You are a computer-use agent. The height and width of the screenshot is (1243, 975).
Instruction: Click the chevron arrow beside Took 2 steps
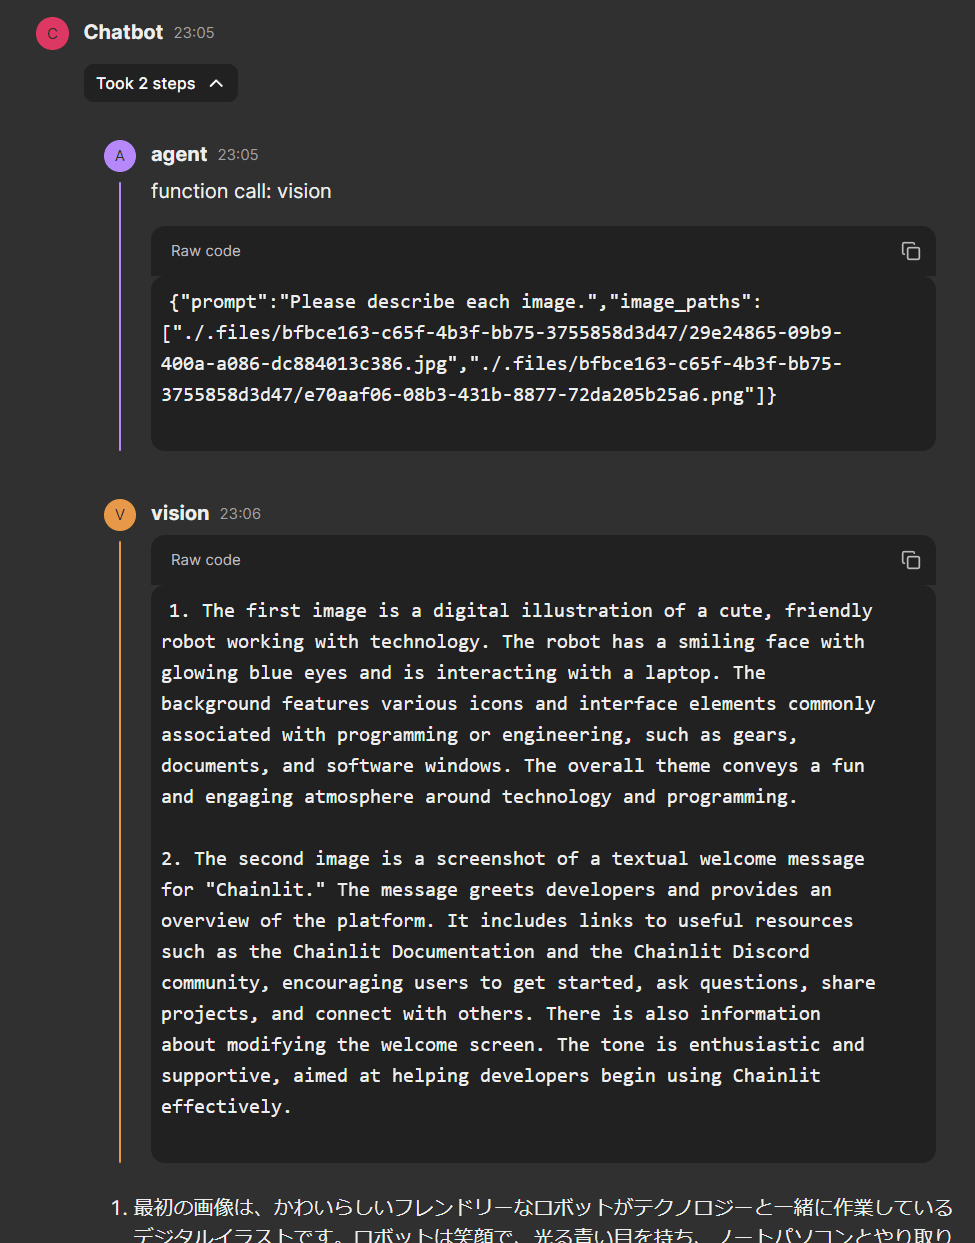(x=216, y=84)
